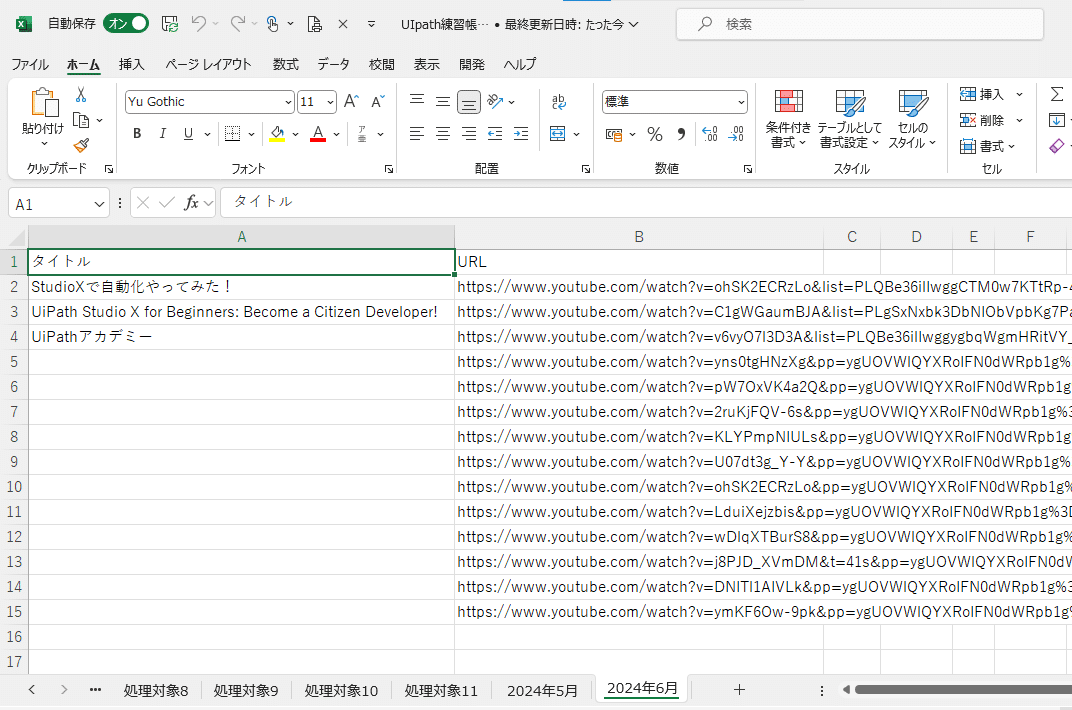Align text left
The height and width of the screenshot is (710, 1072).
click(417, 134)
